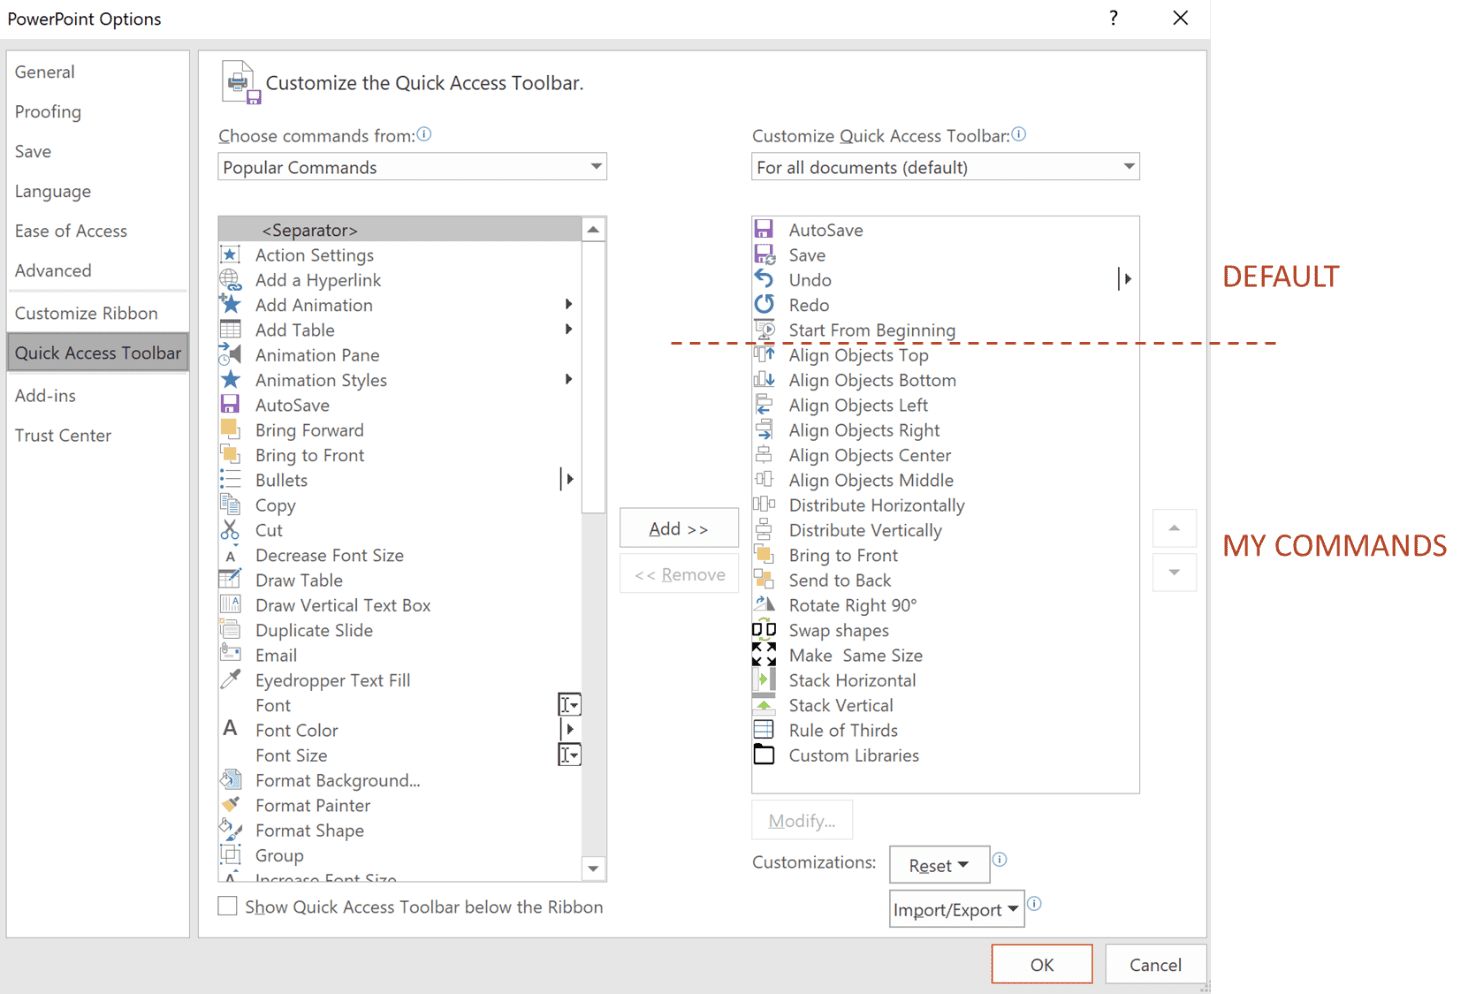Select Draw Vertical Text Box command
Viewport: 1468px width, 994px height.
pos(400,605)
